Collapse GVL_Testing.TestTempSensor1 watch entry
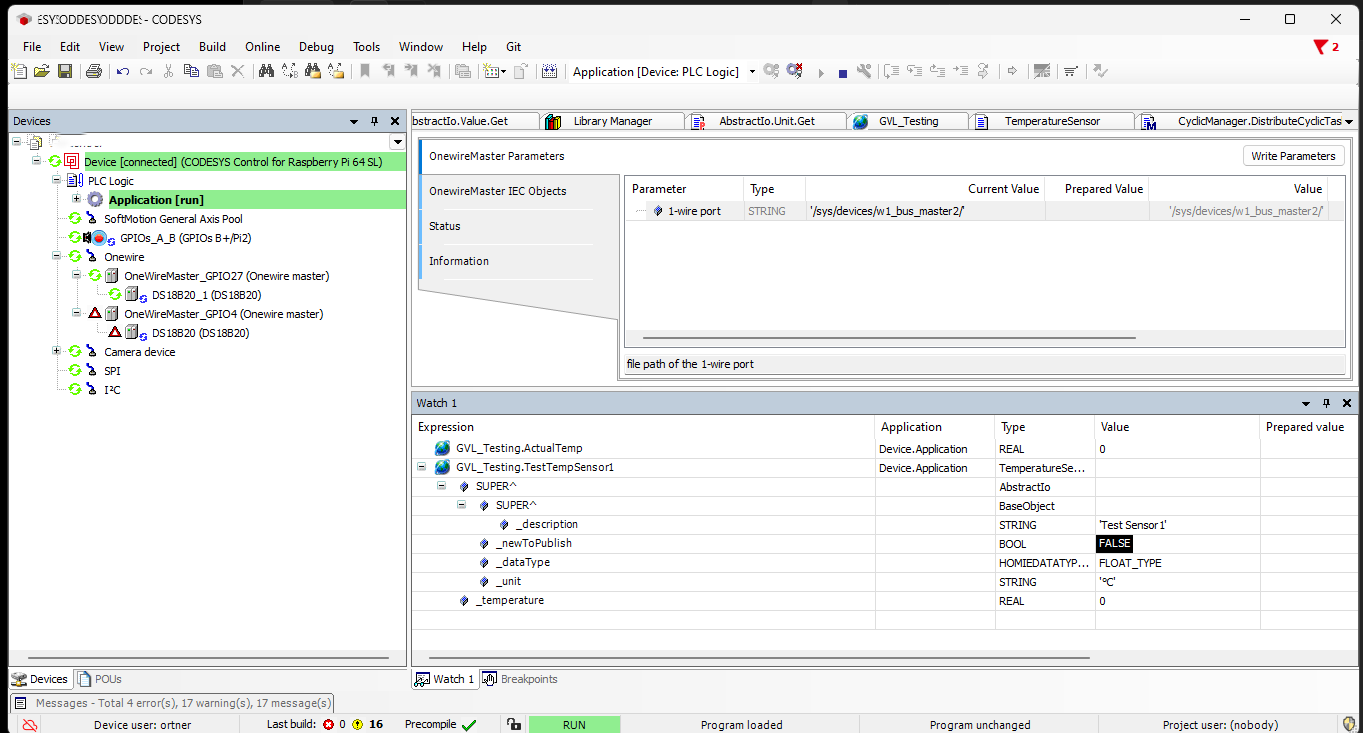The image size is (1363, 733). (421, 467)
